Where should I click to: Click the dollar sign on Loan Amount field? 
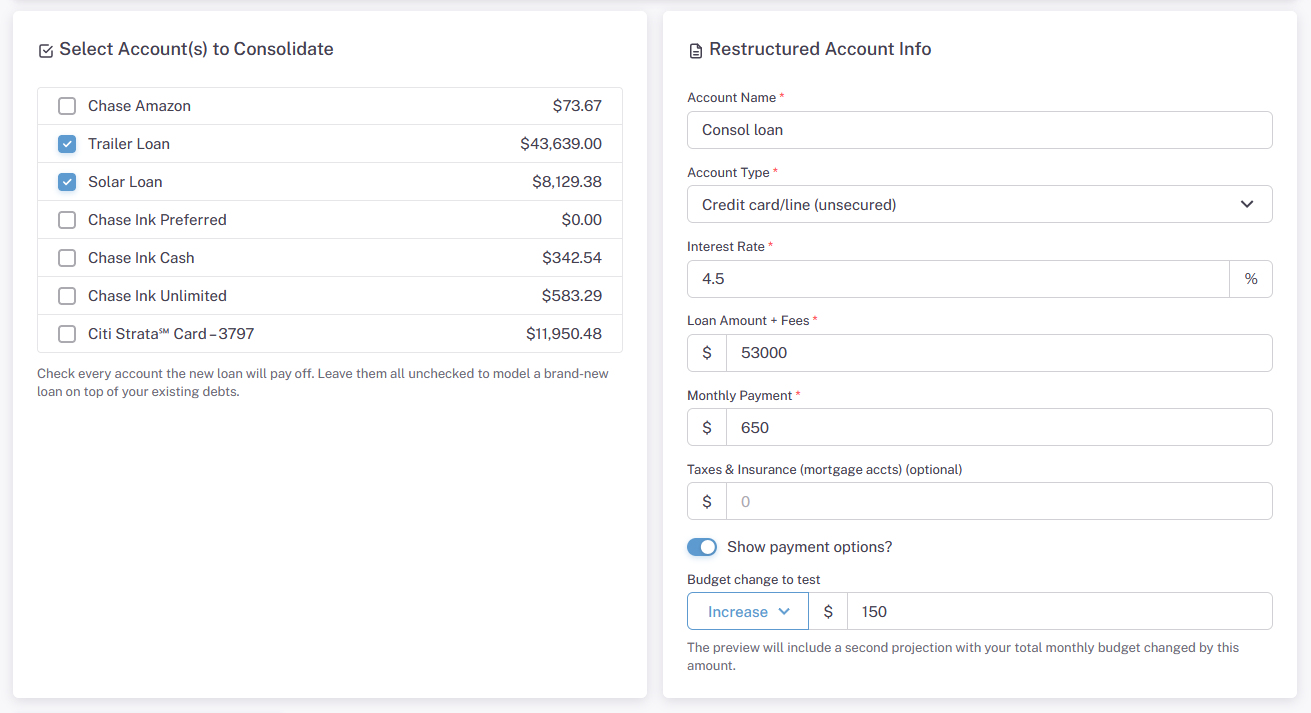[x=707, y=353]
